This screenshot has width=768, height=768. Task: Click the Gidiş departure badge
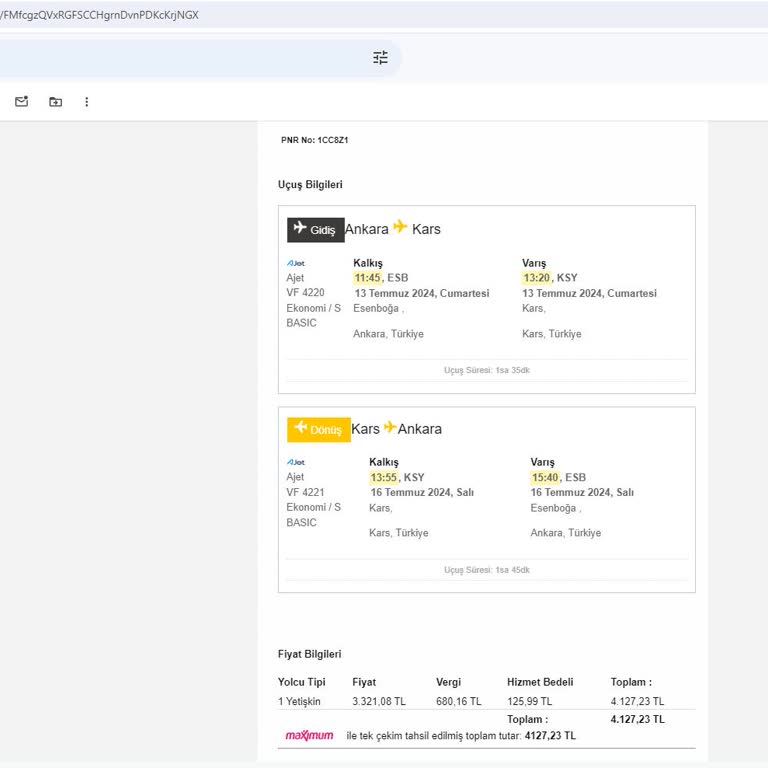tap(315, 230)
